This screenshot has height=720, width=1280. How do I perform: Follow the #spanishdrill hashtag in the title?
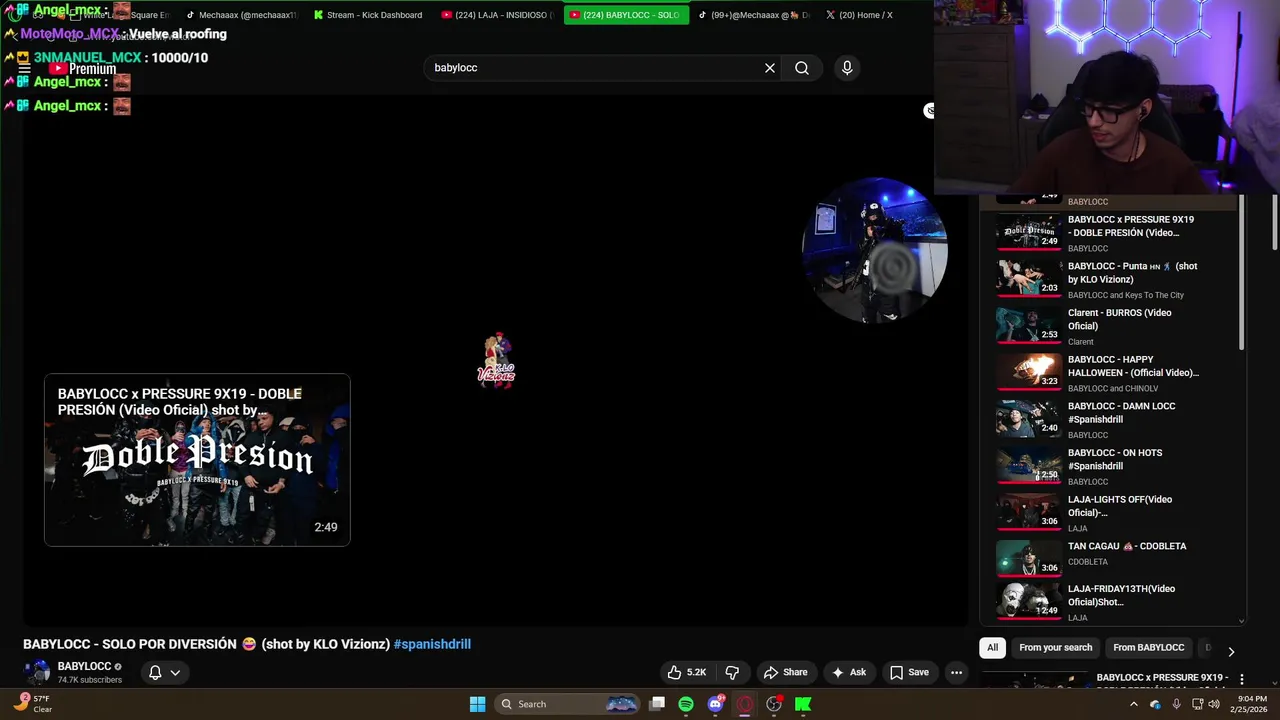[x=432, y=644]
